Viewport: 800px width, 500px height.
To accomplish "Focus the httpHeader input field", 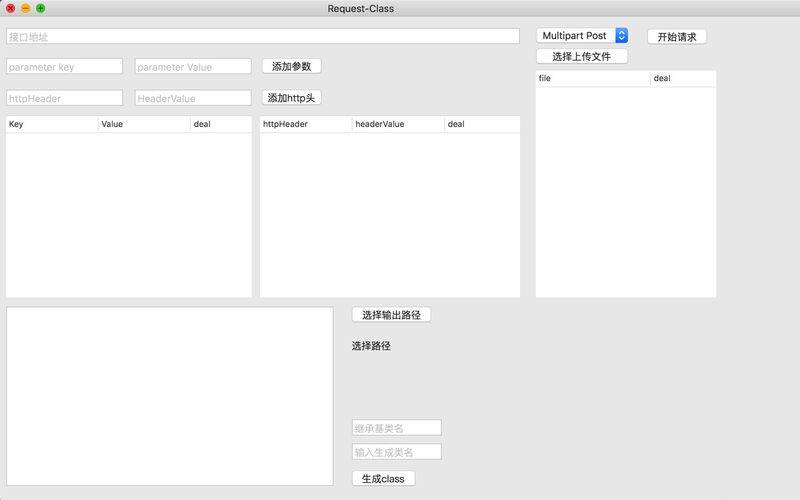I will click(64, 98).
